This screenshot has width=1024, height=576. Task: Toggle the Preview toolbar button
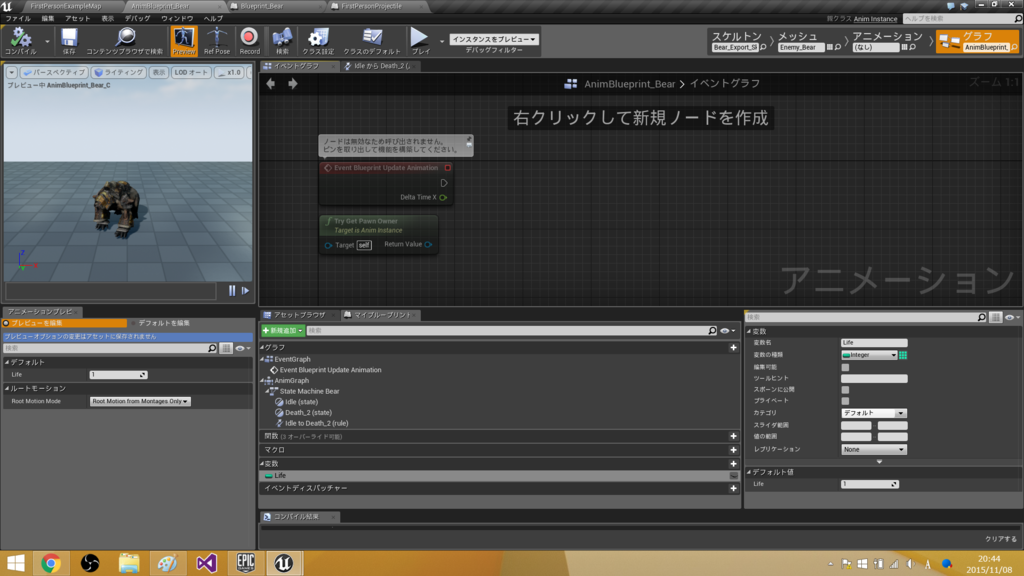pyautogui.click(x=184, y=40)
